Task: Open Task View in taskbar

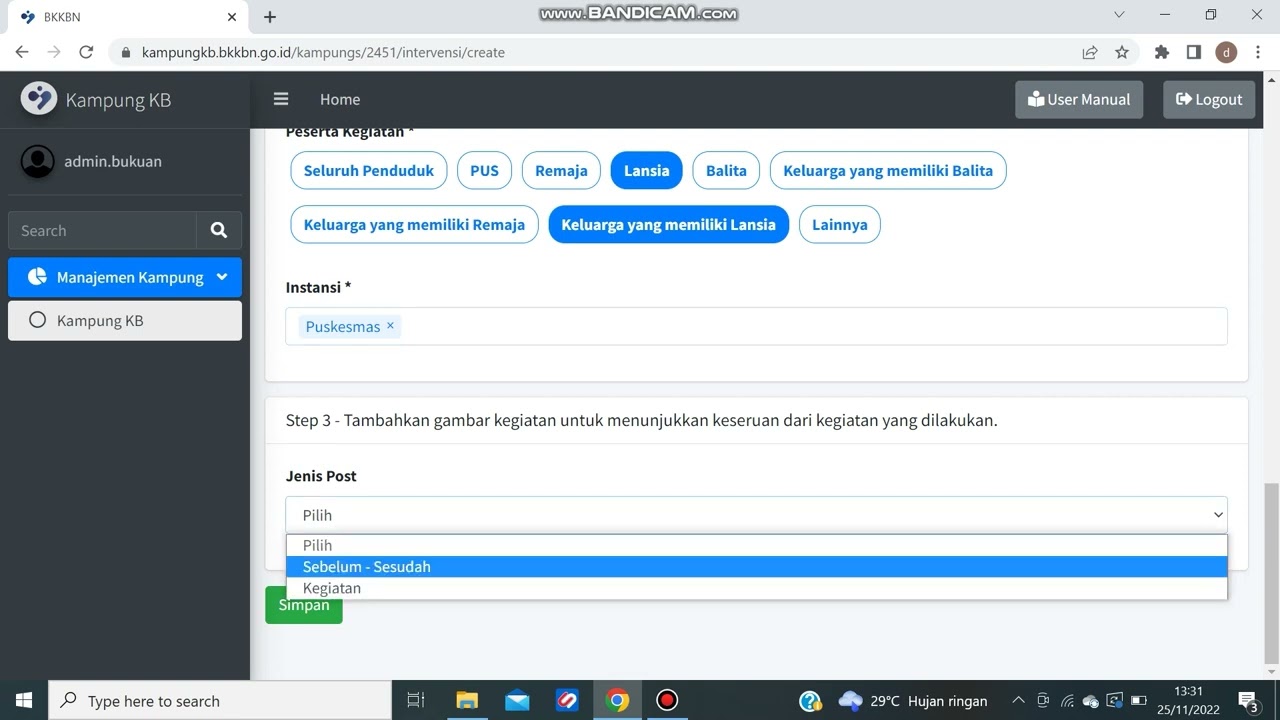Action: tap(416, 700)
